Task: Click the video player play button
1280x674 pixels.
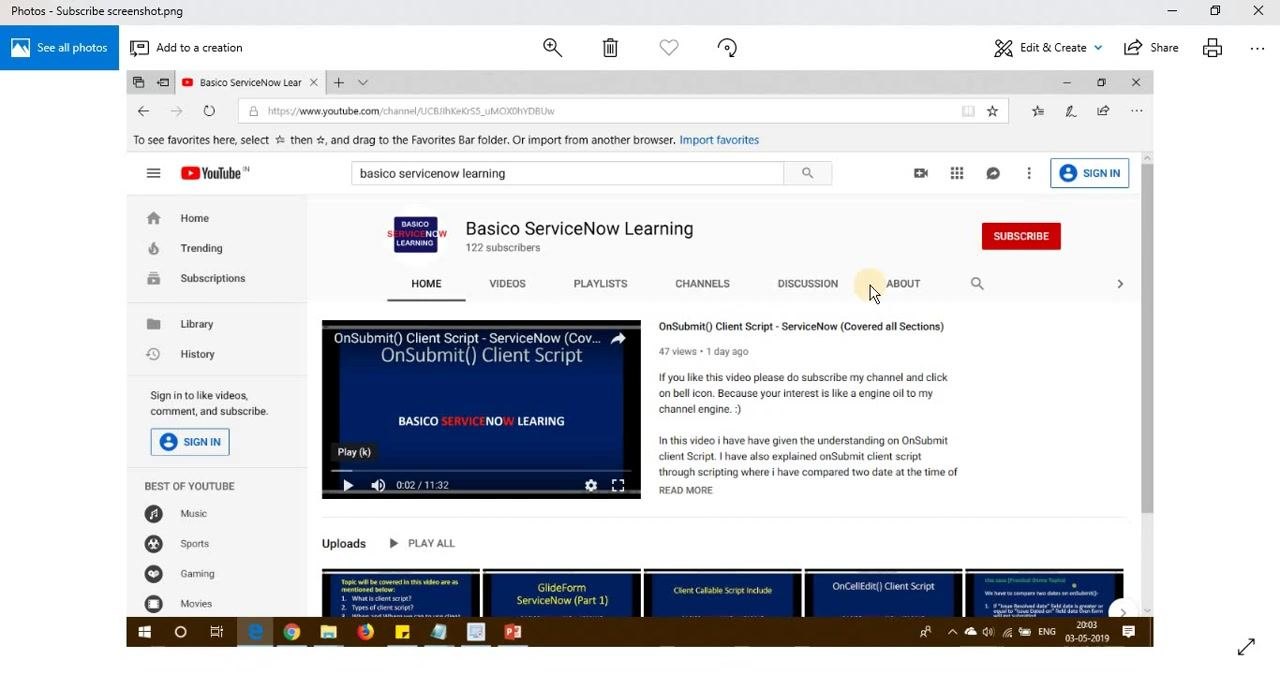Action: (x=348, y=485)
